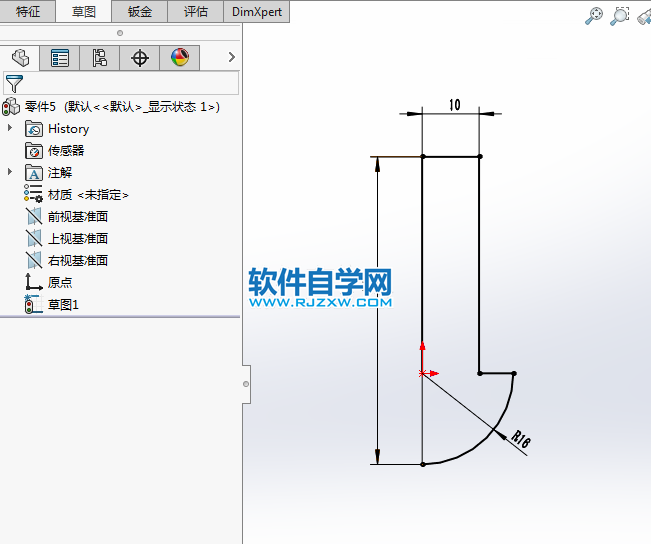This screenshot has width=651, height=544.
Task: Select the 10 width dimension
Action: click(x=455, y=105)
